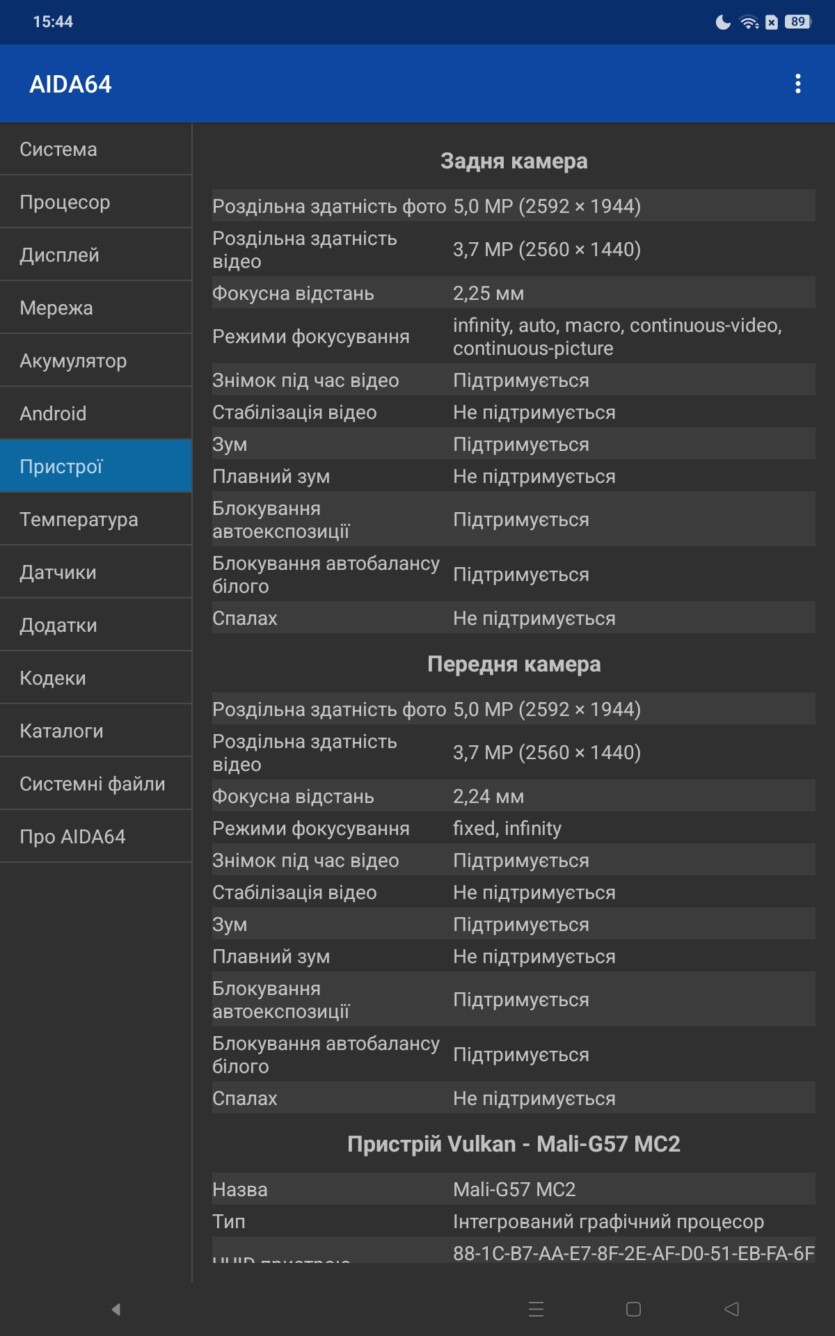Tap the three-line navigation bar icon
The image size is (835, 1336).
(536, 1309)
